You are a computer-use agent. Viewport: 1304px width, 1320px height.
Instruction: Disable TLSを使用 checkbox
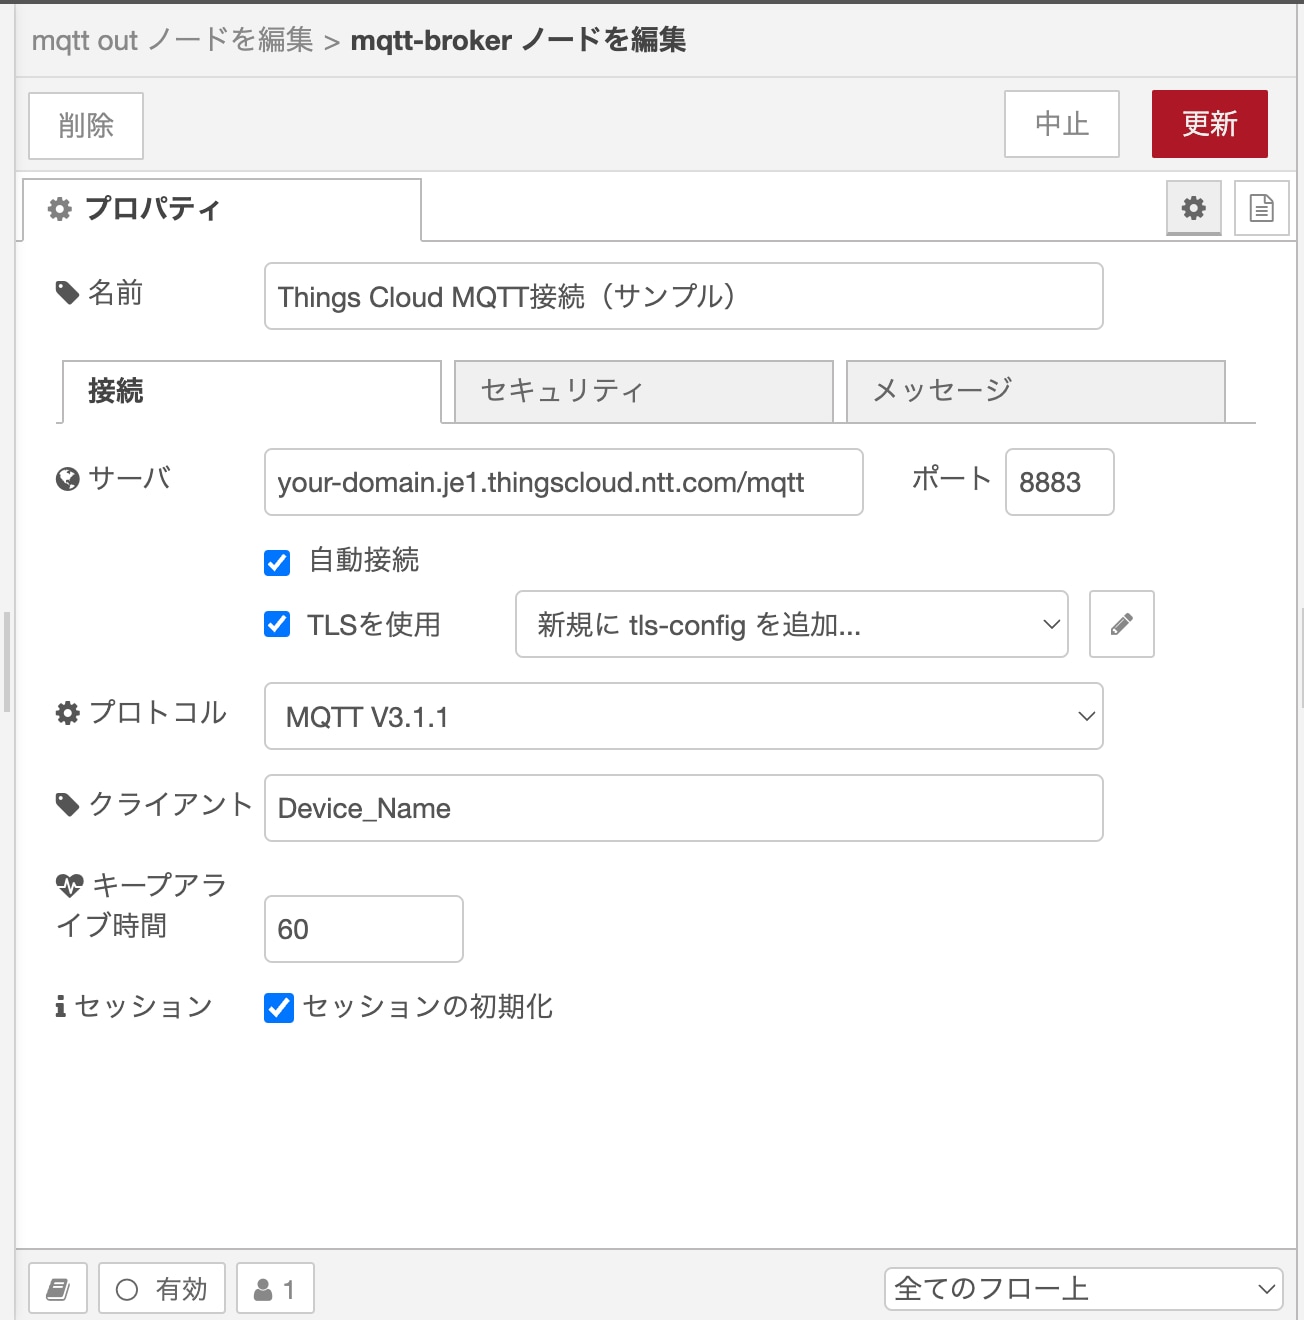(277, 624)
